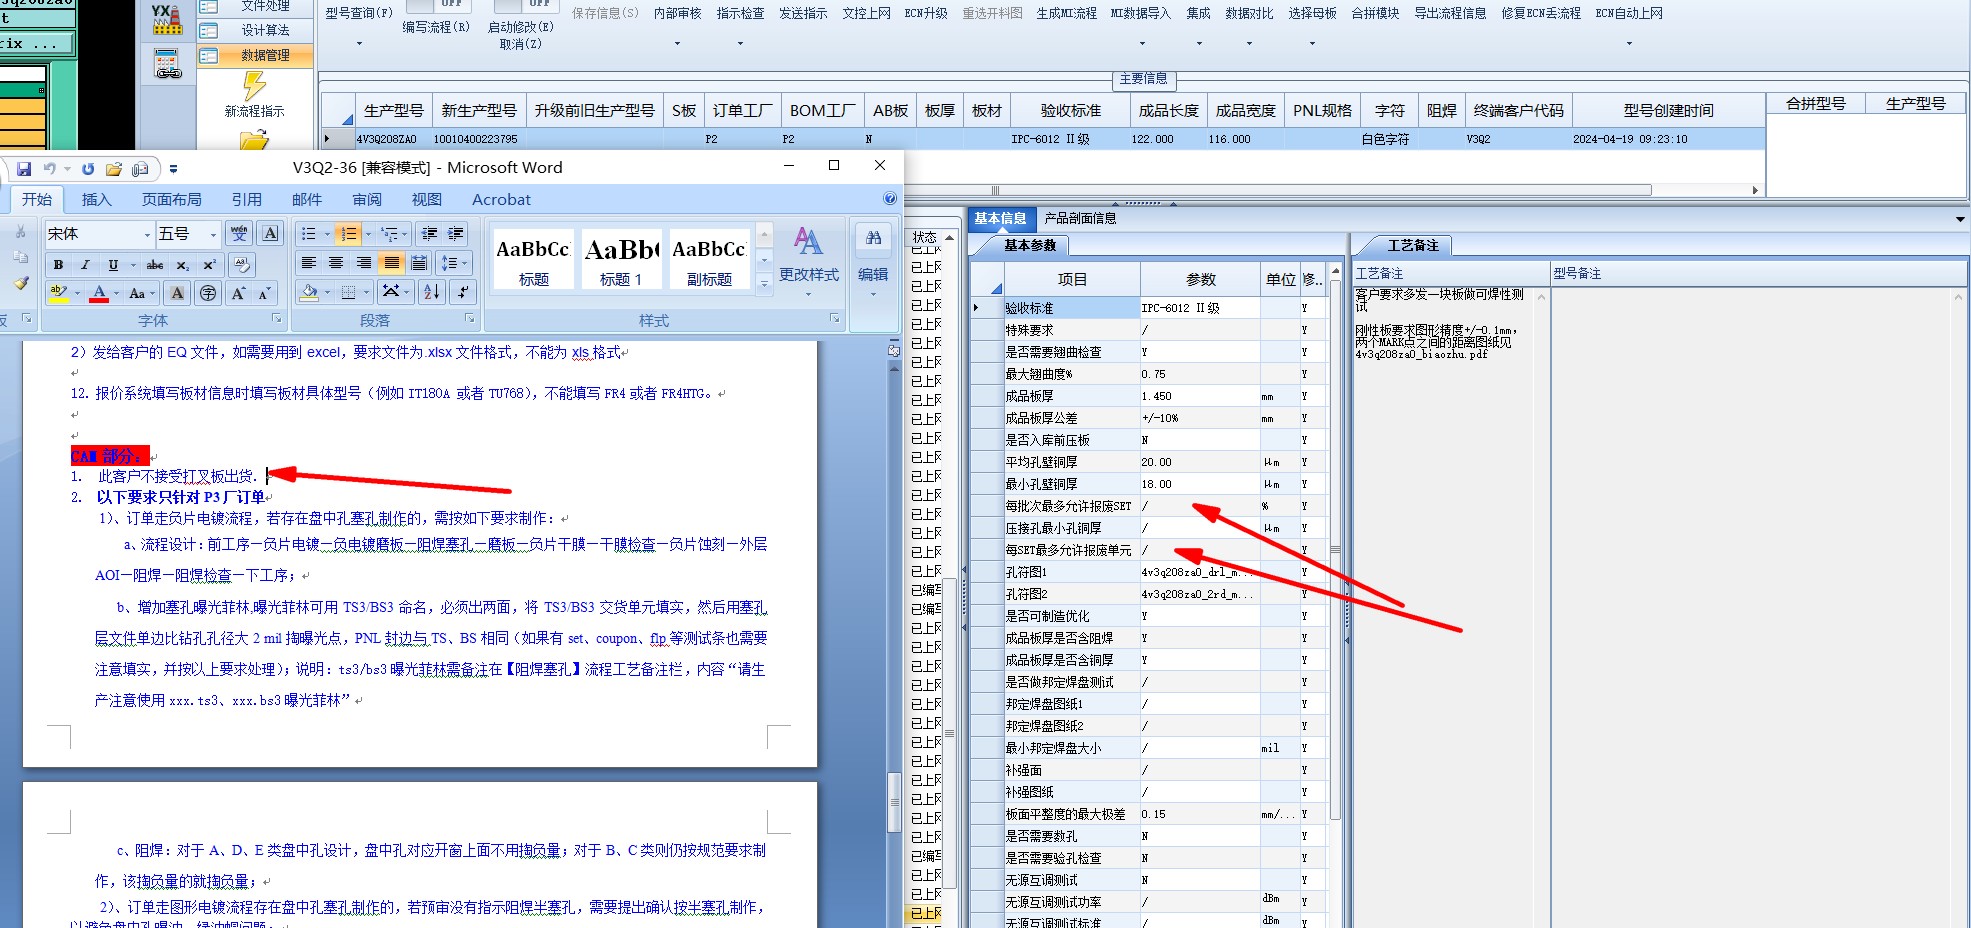The image size is (1971, 928).
Task: Click the Save icon in Word quick access toolbar
Action: pyautogui.click(x=24, y=169)
